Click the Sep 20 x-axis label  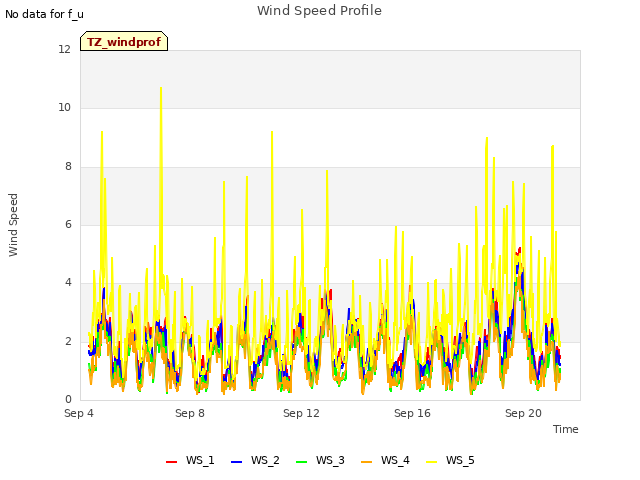523,413
